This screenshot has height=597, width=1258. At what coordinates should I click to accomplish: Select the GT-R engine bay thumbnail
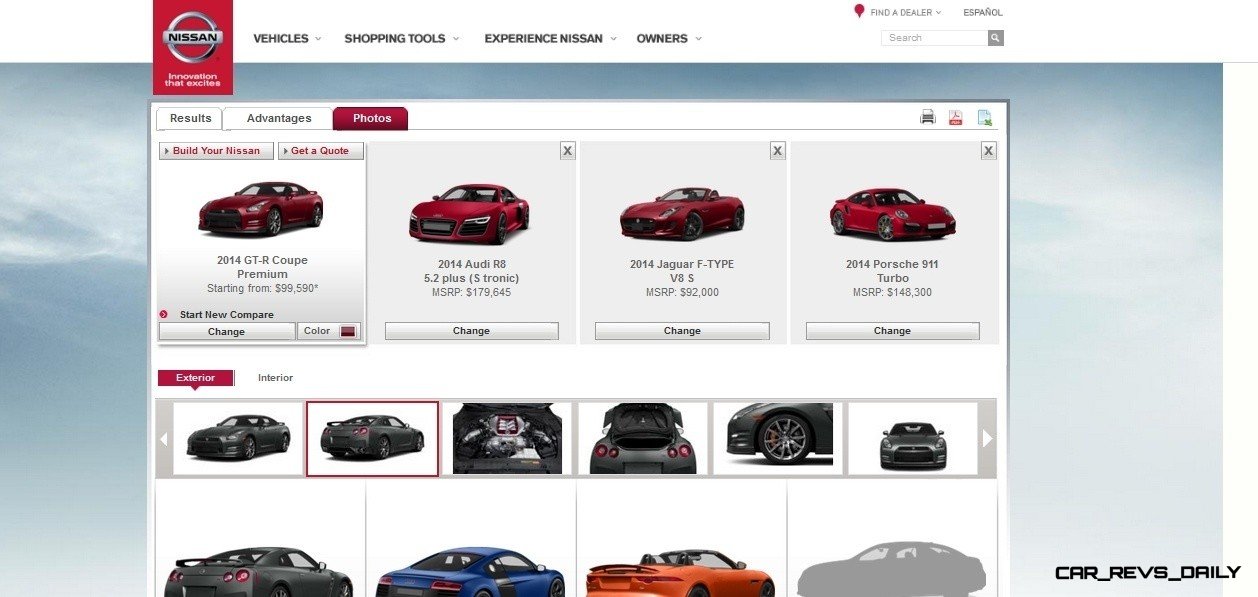coord(507,438)
